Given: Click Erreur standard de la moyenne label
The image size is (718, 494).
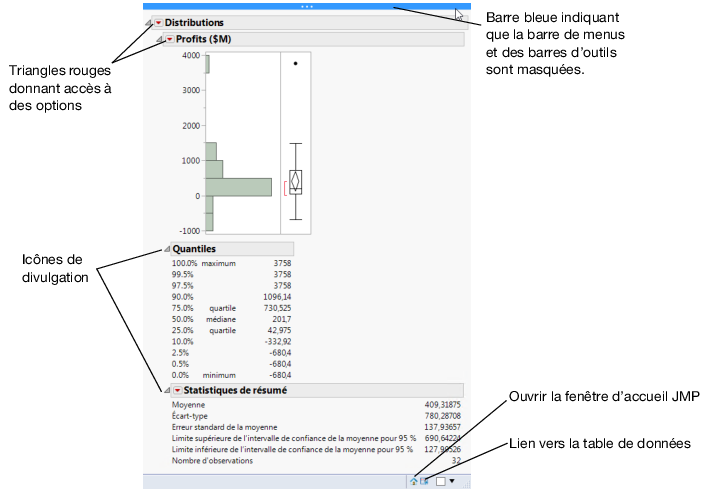Looking at the screenshot, I should (x=224, y=427).
